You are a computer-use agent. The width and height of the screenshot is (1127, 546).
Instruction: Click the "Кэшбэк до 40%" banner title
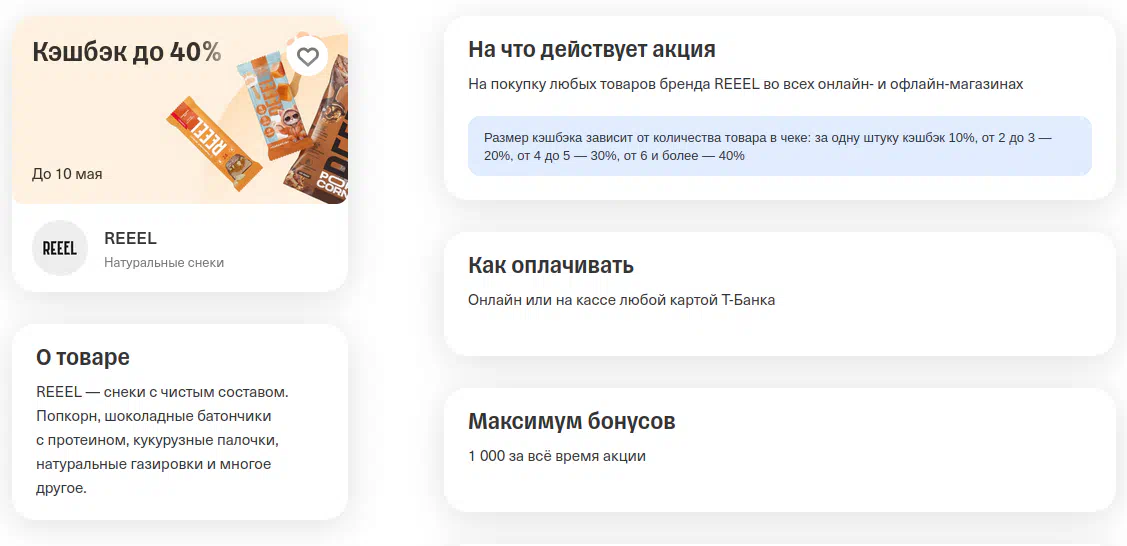127,52
